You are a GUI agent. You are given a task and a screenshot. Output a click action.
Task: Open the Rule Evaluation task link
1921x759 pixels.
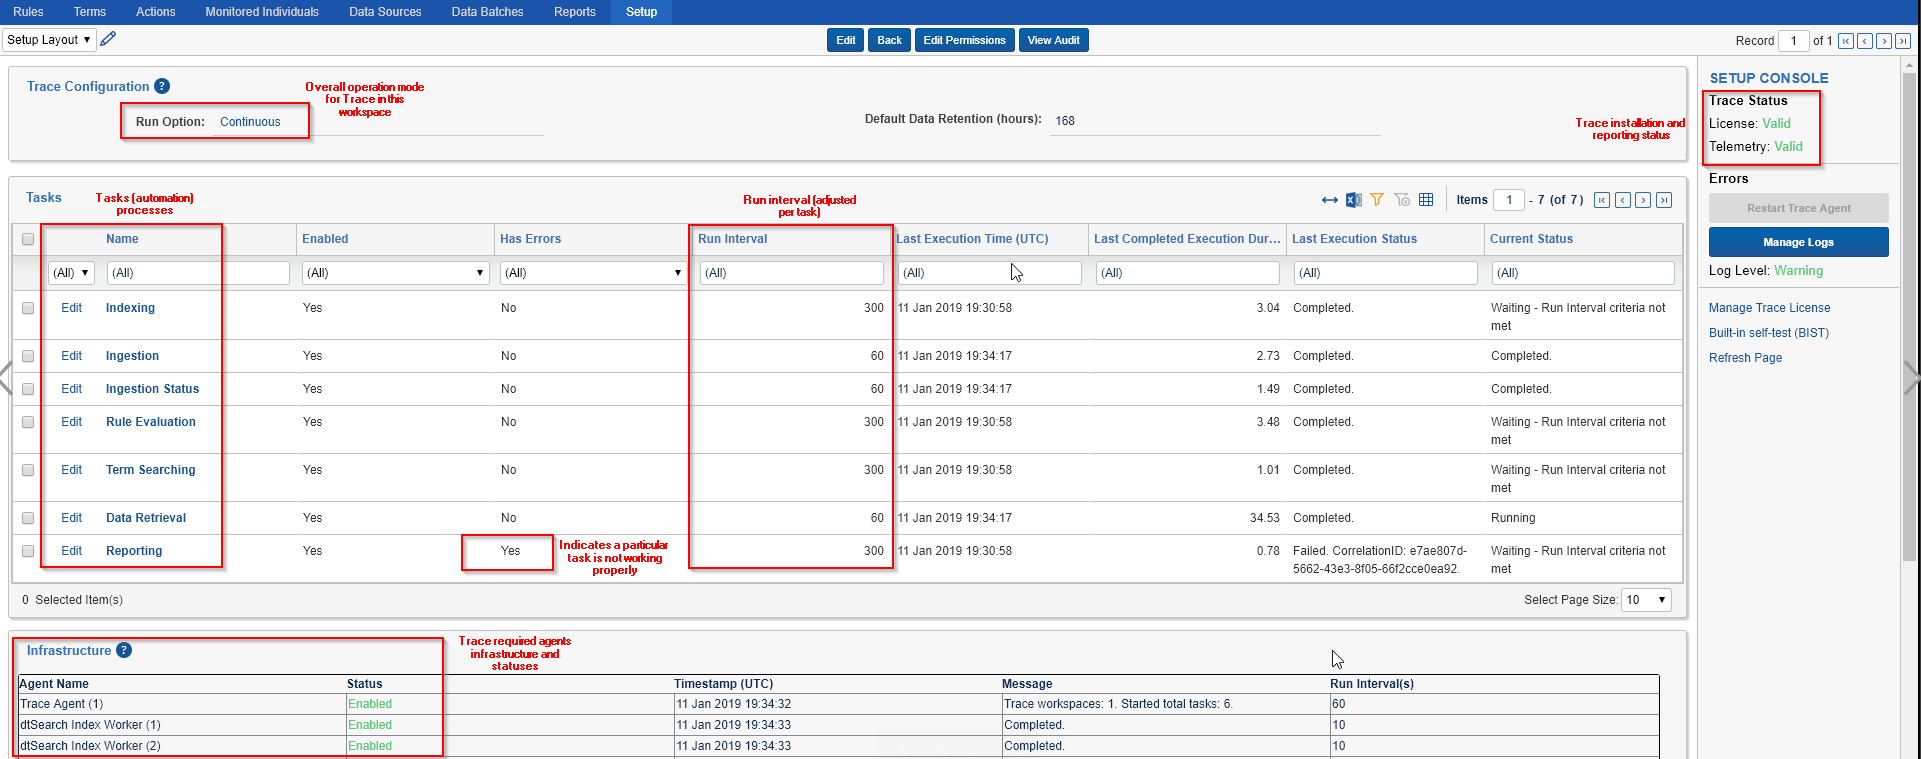click(151, 422)
